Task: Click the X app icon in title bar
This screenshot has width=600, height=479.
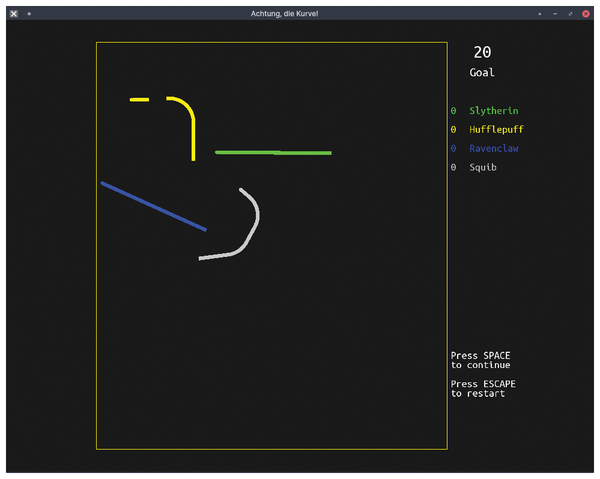Action: (14, 14)
